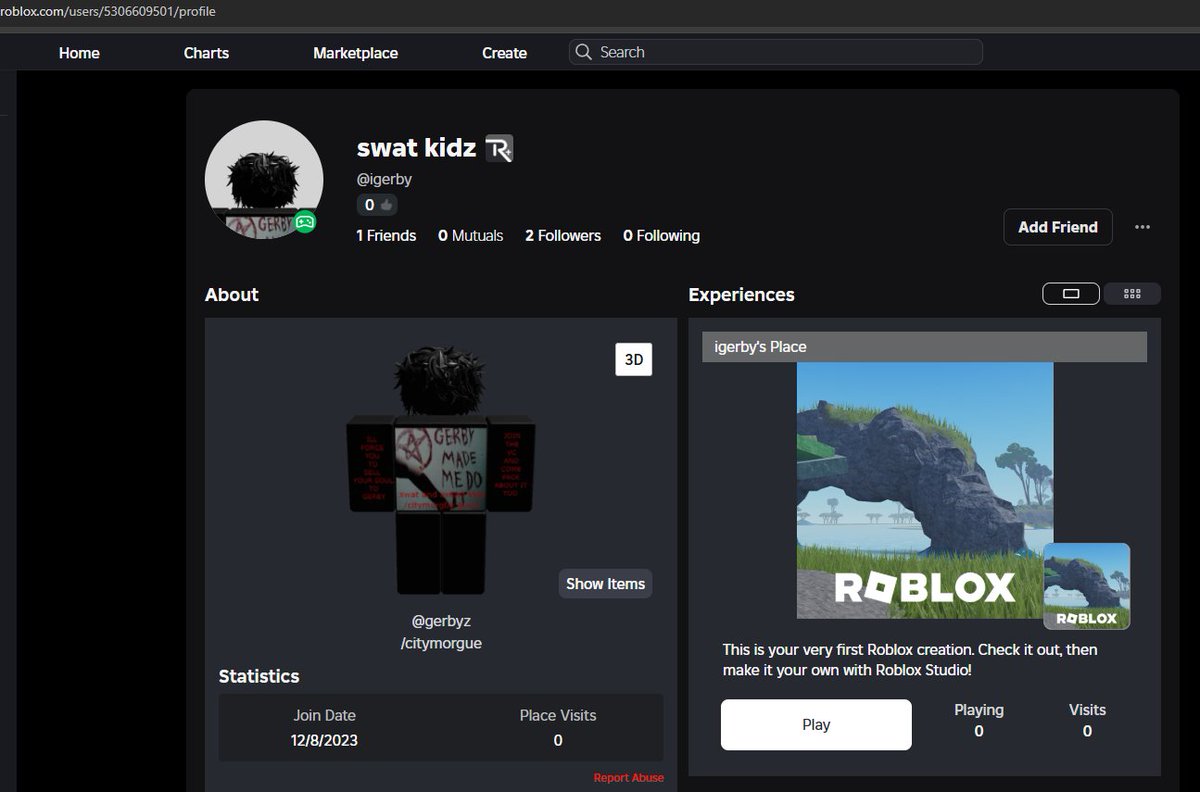This screenshot has height=792, width=1200.
Task: Click the Add Friend button
Action: pyautogui.click(x=1058, y=227)
